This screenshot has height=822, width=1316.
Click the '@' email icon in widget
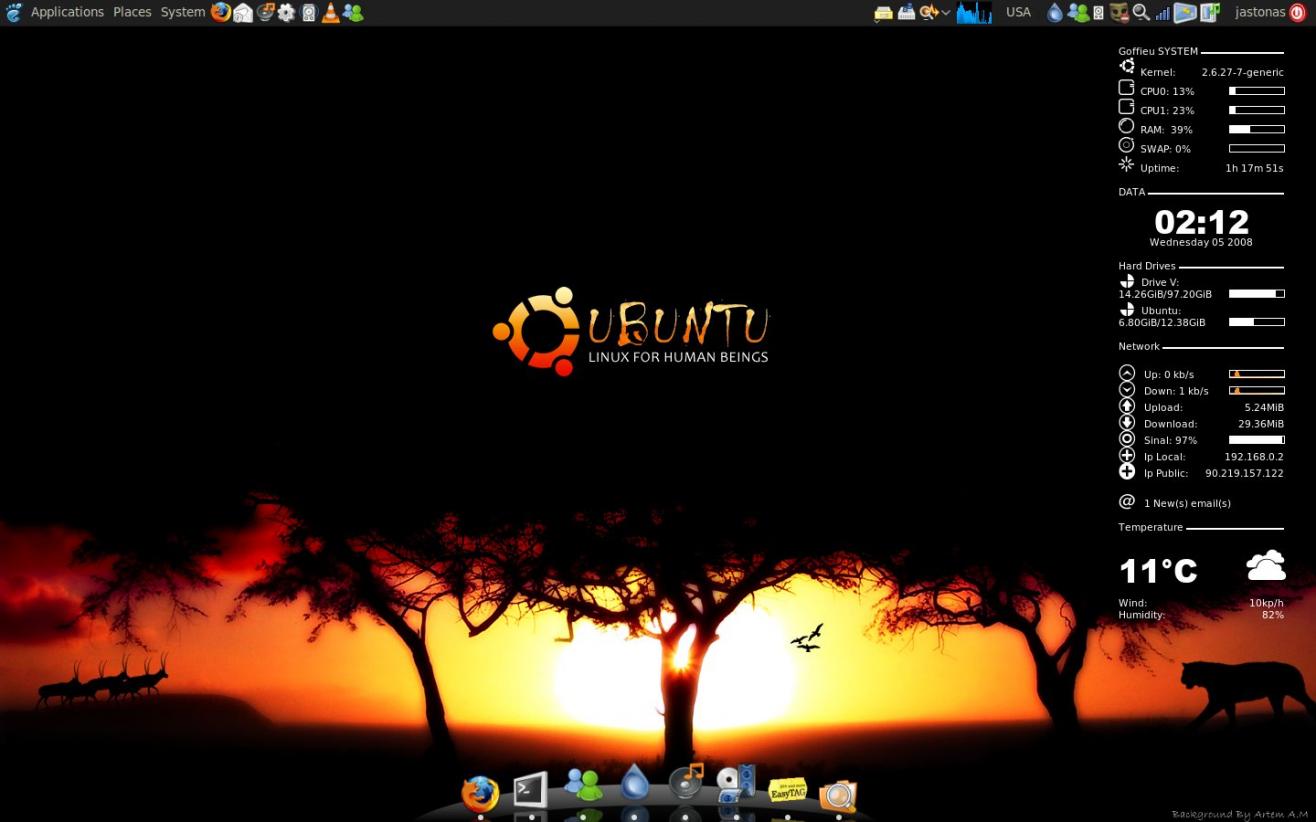1127,502
